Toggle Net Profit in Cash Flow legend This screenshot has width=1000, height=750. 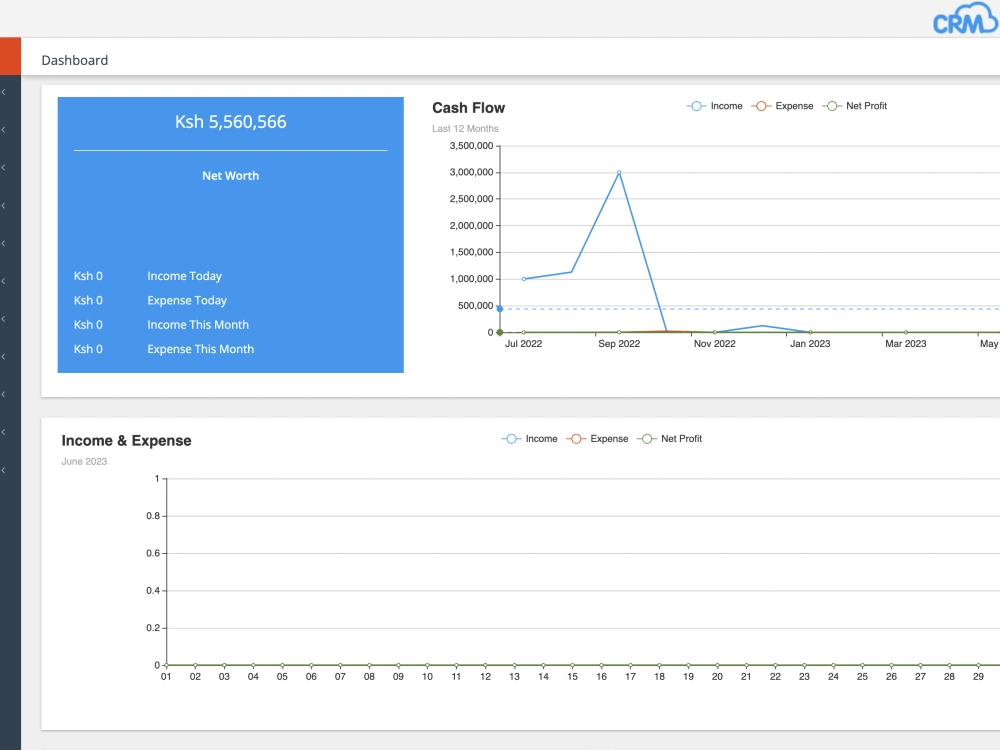coord(855,106)
